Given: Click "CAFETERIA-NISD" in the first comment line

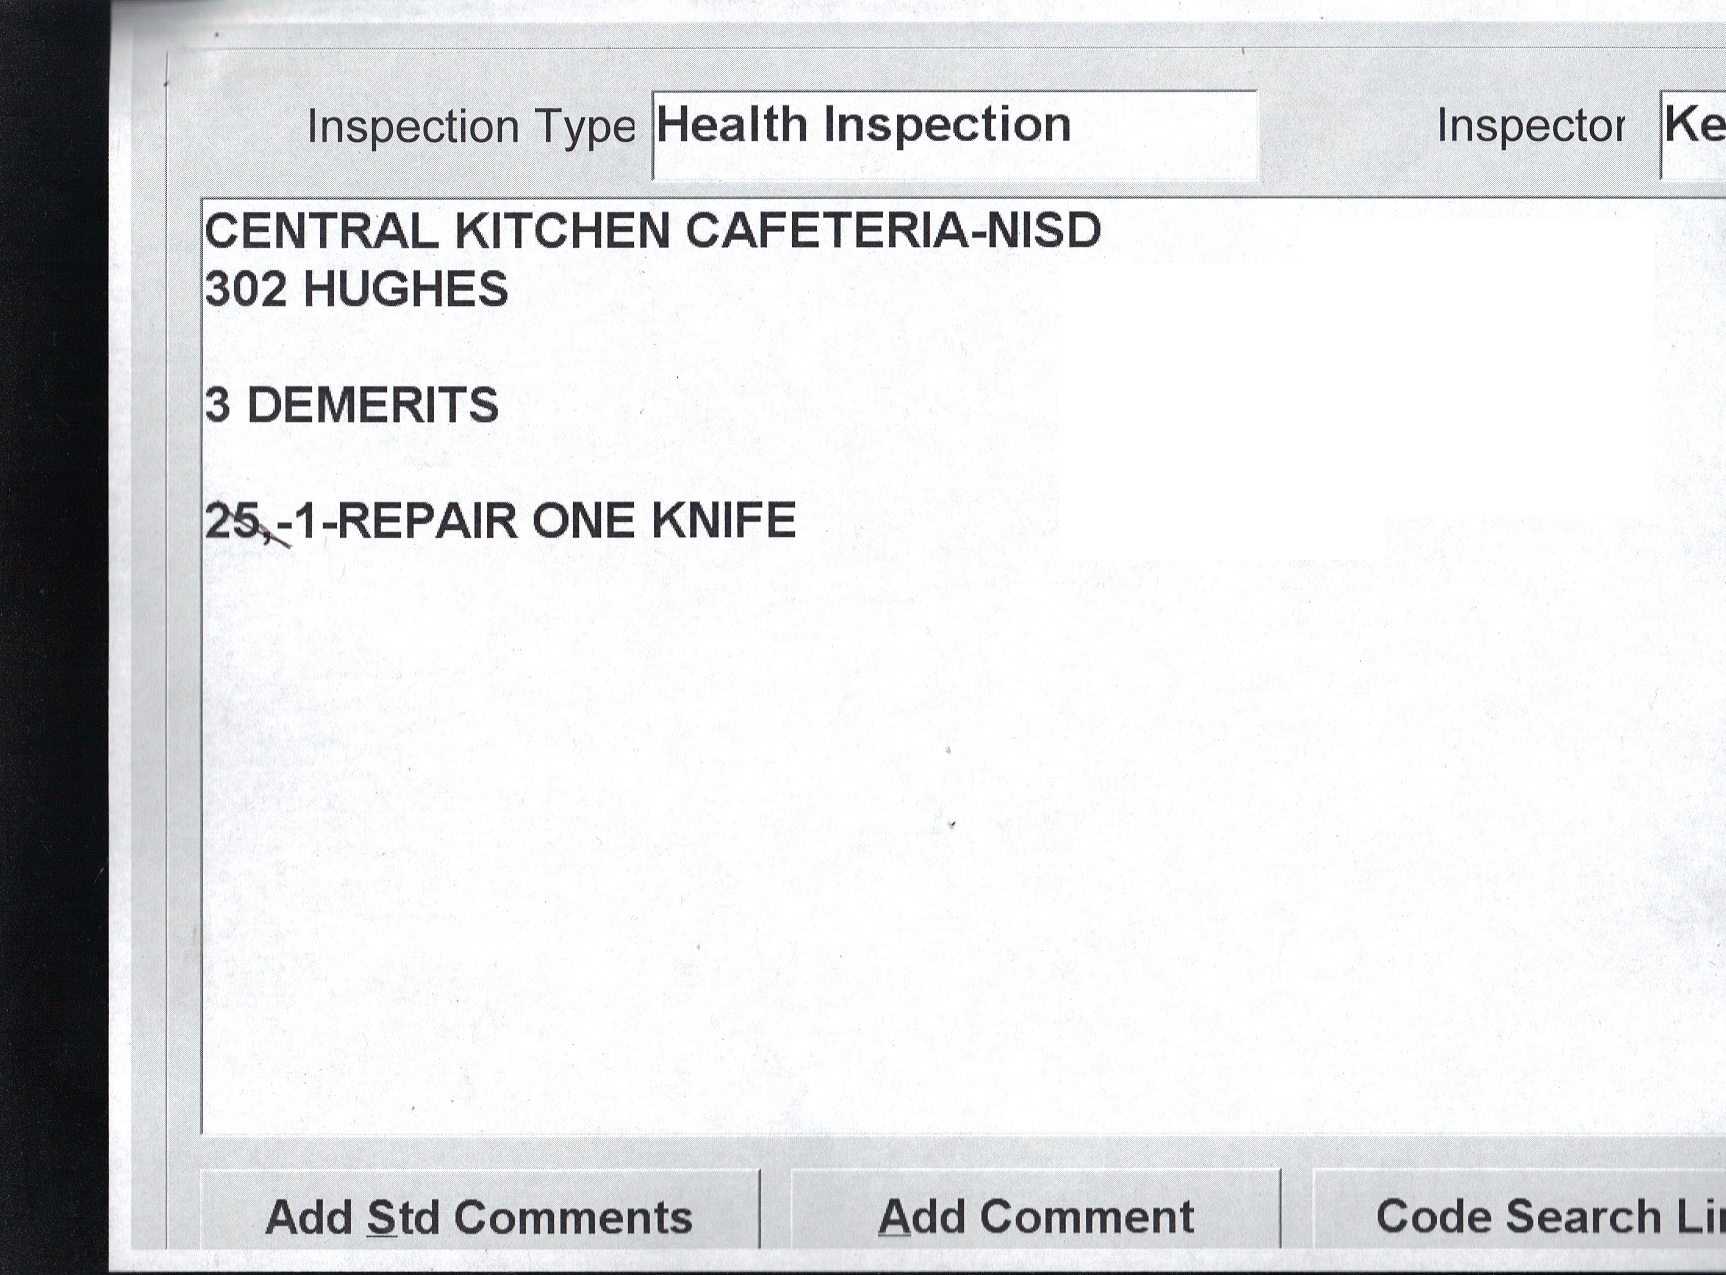Looking at the screenshot, I should pos(893,231).
